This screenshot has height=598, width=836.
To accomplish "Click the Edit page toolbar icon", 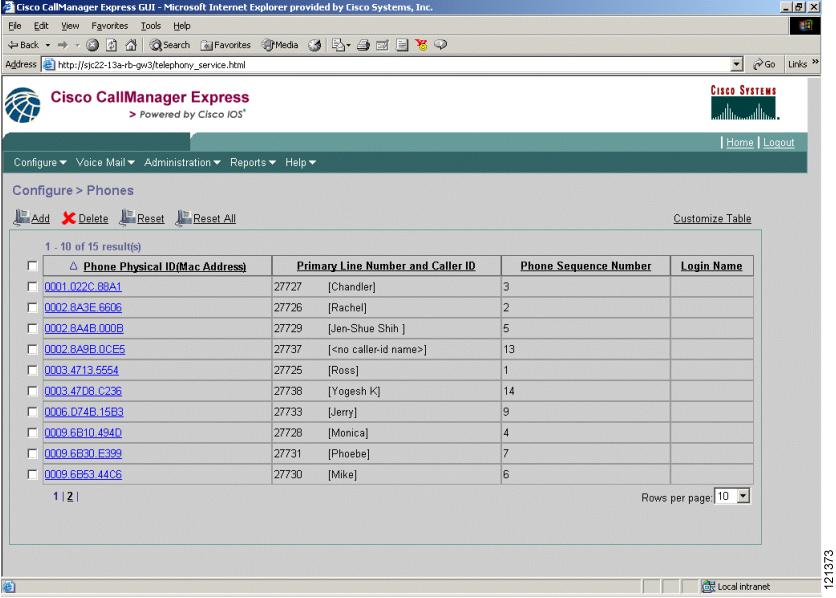I will click(382, 45).
